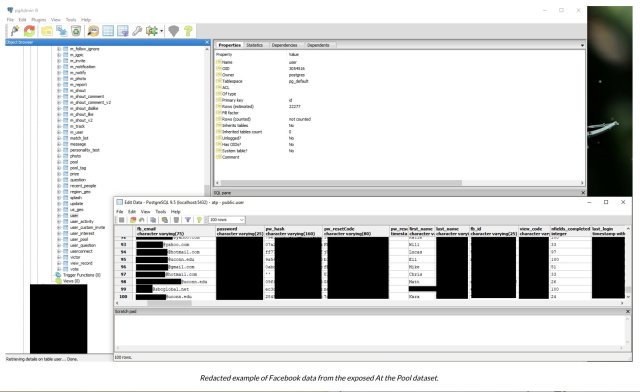Click Delete row icon in Edit Data toolbar
Screen dimensions: 640x392
point(176,220)
